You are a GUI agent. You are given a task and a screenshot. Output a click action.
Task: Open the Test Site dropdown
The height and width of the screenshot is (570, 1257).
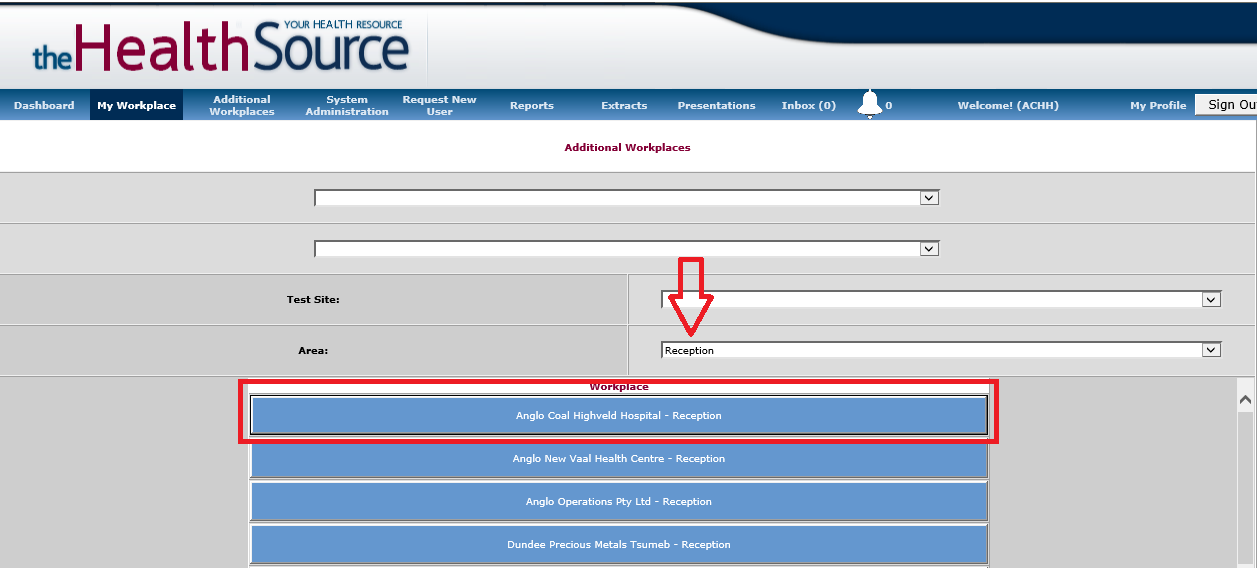point(941,299)
